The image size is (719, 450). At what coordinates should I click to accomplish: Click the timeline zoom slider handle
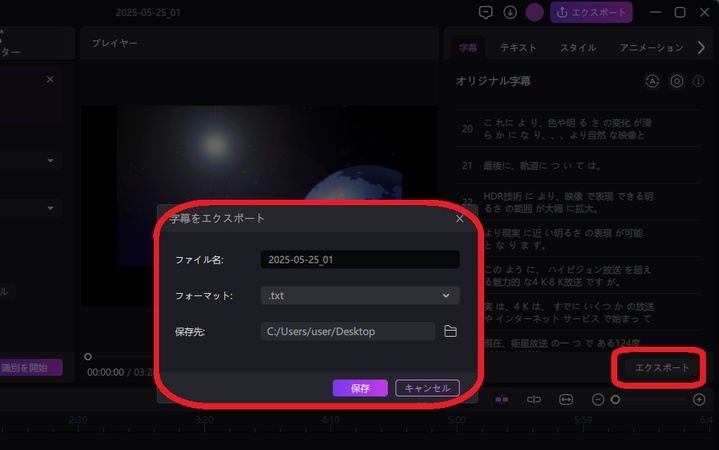(615, 400)
